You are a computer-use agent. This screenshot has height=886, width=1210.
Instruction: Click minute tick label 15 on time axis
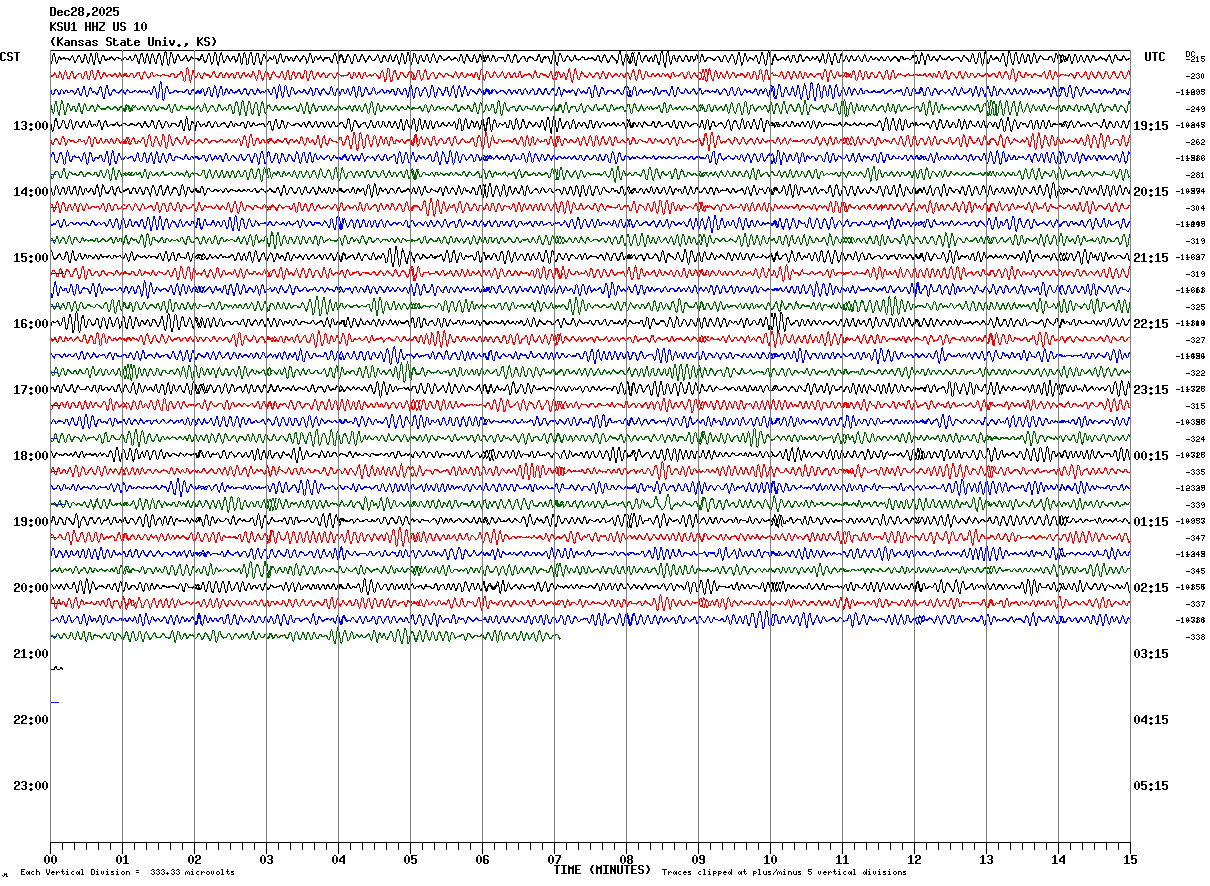pyautogui.click(x=1130, y=860)
